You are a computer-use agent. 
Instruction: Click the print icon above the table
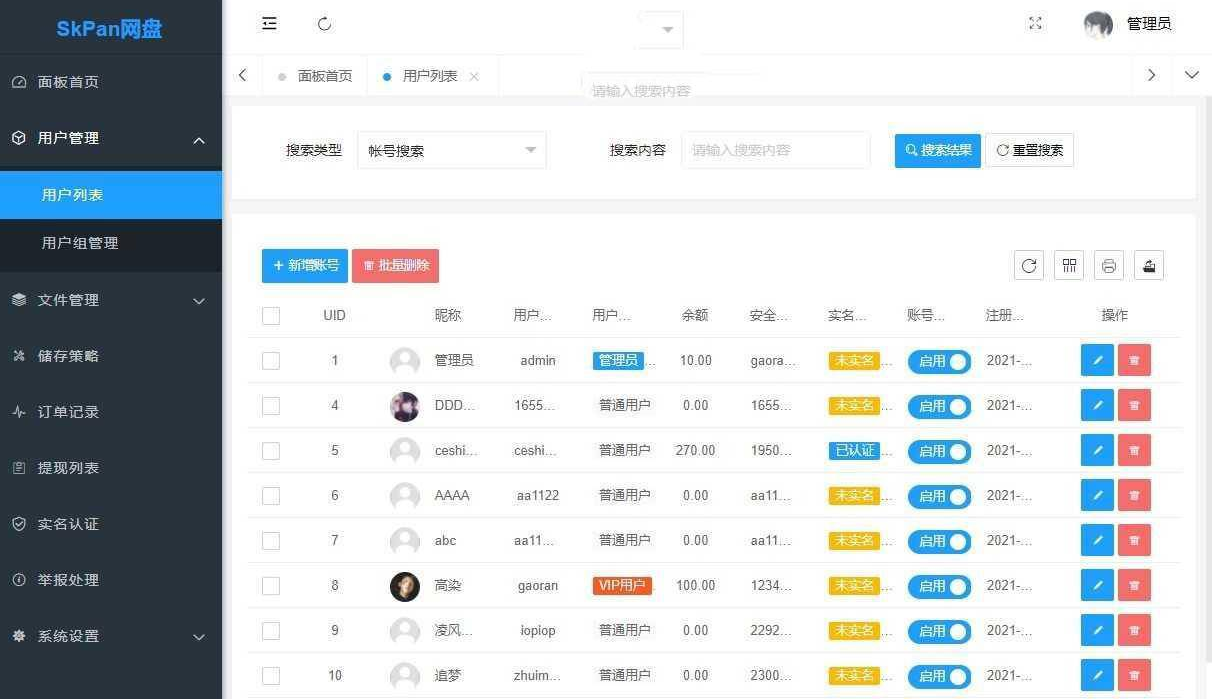[x=1109, y=265]
